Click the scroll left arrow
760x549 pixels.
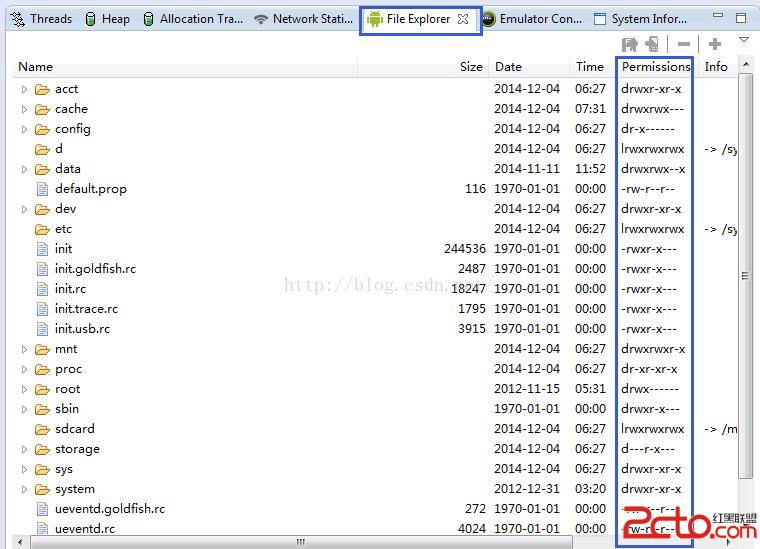point(20,542)
